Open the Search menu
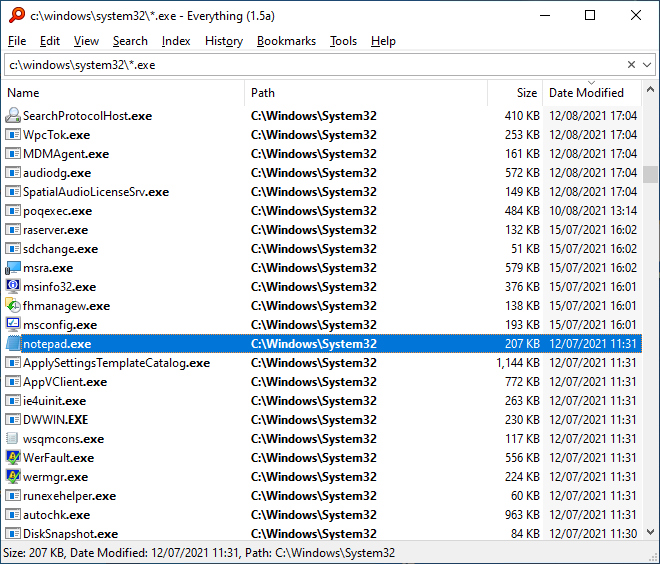The height and width of the screenshot is (564, 660). click(x=130, y=41)
